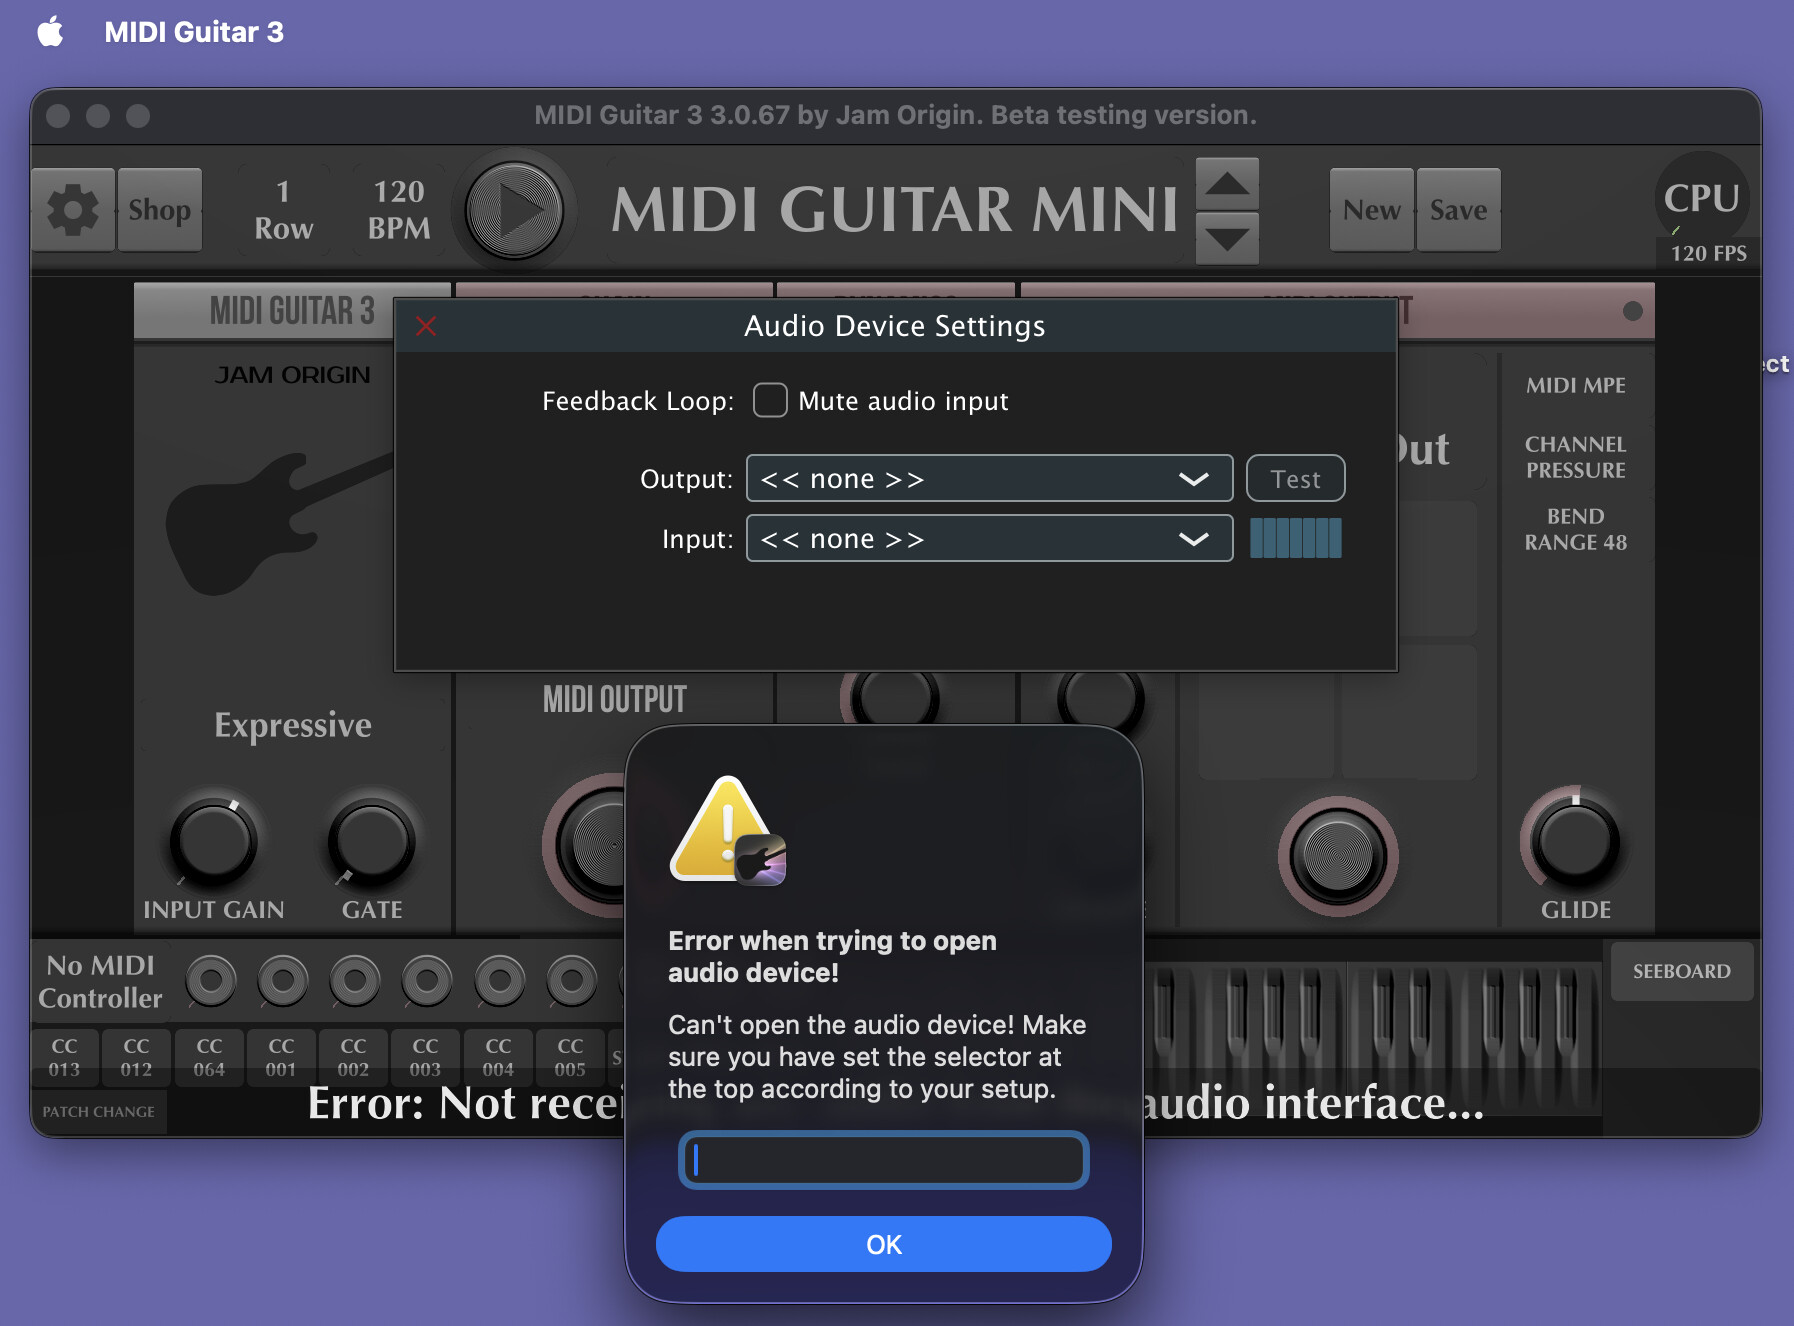Focus the error dialog text field
Viewport: 1794px width, 1326px height.
pos(883,1160)
